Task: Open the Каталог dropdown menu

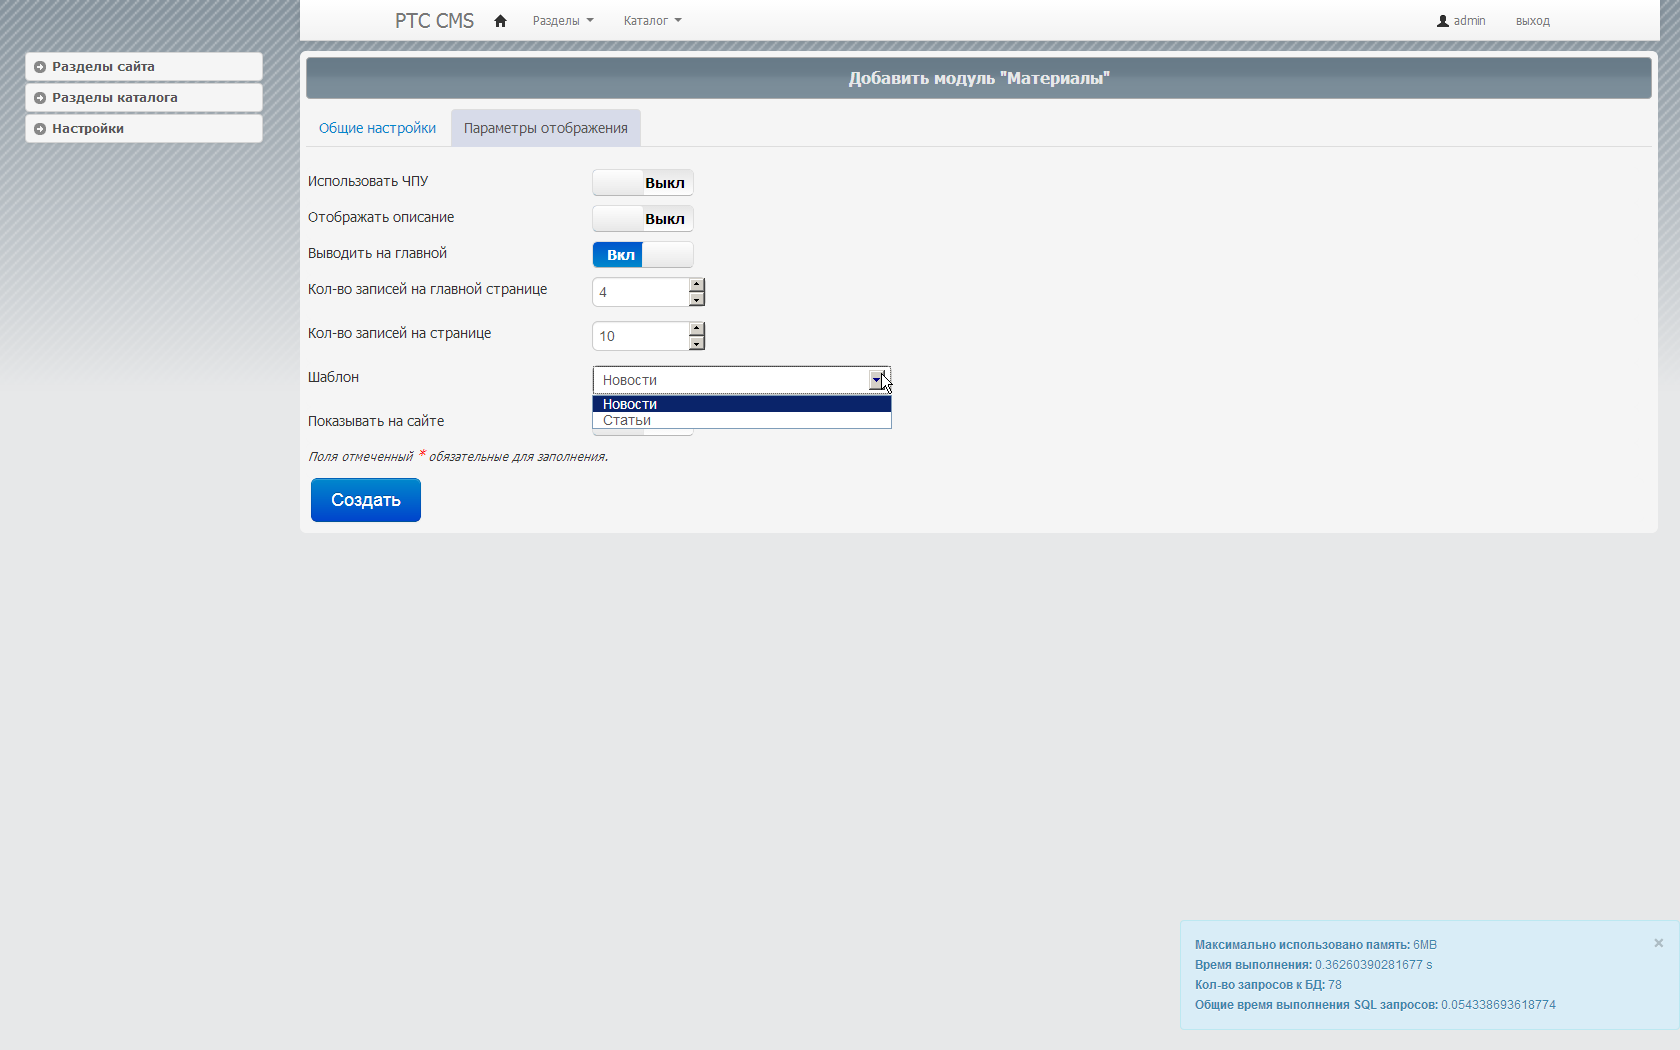Action: pyautogui.click(x=652, y=21)
